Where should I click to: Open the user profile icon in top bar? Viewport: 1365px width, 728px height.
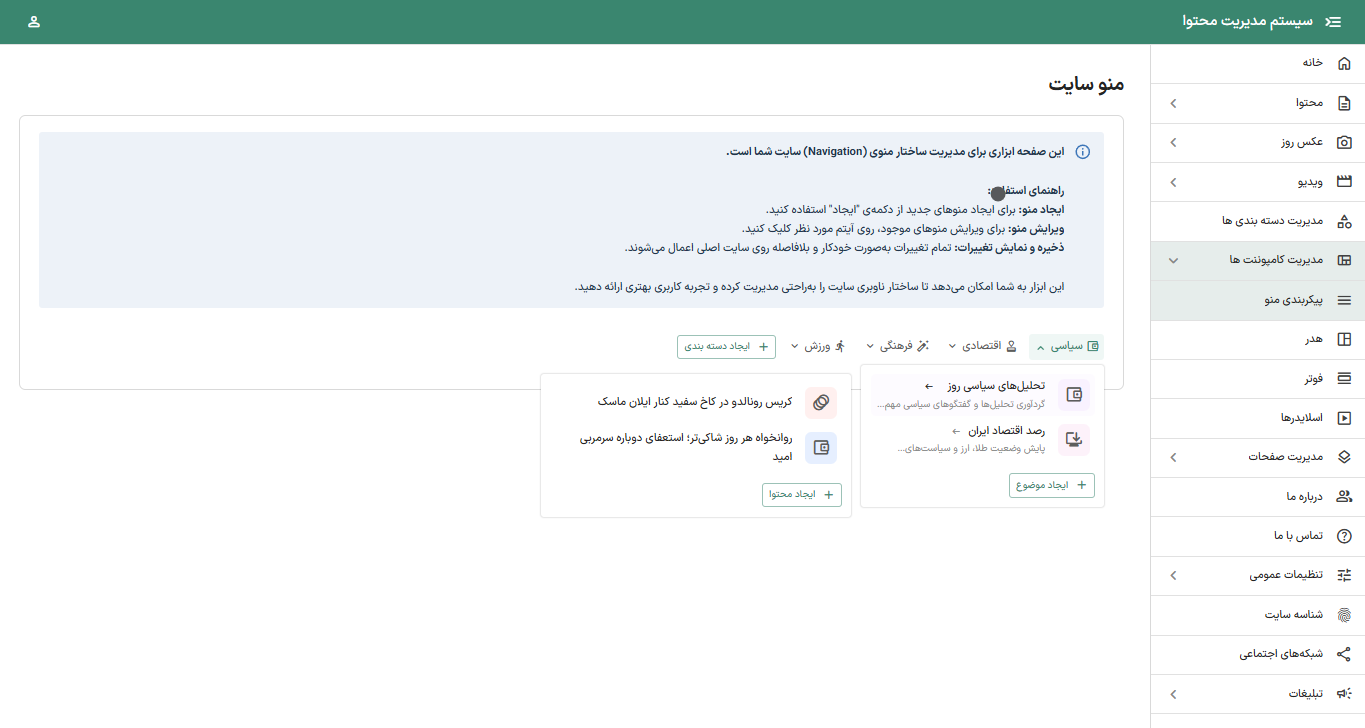click(35, 21)
